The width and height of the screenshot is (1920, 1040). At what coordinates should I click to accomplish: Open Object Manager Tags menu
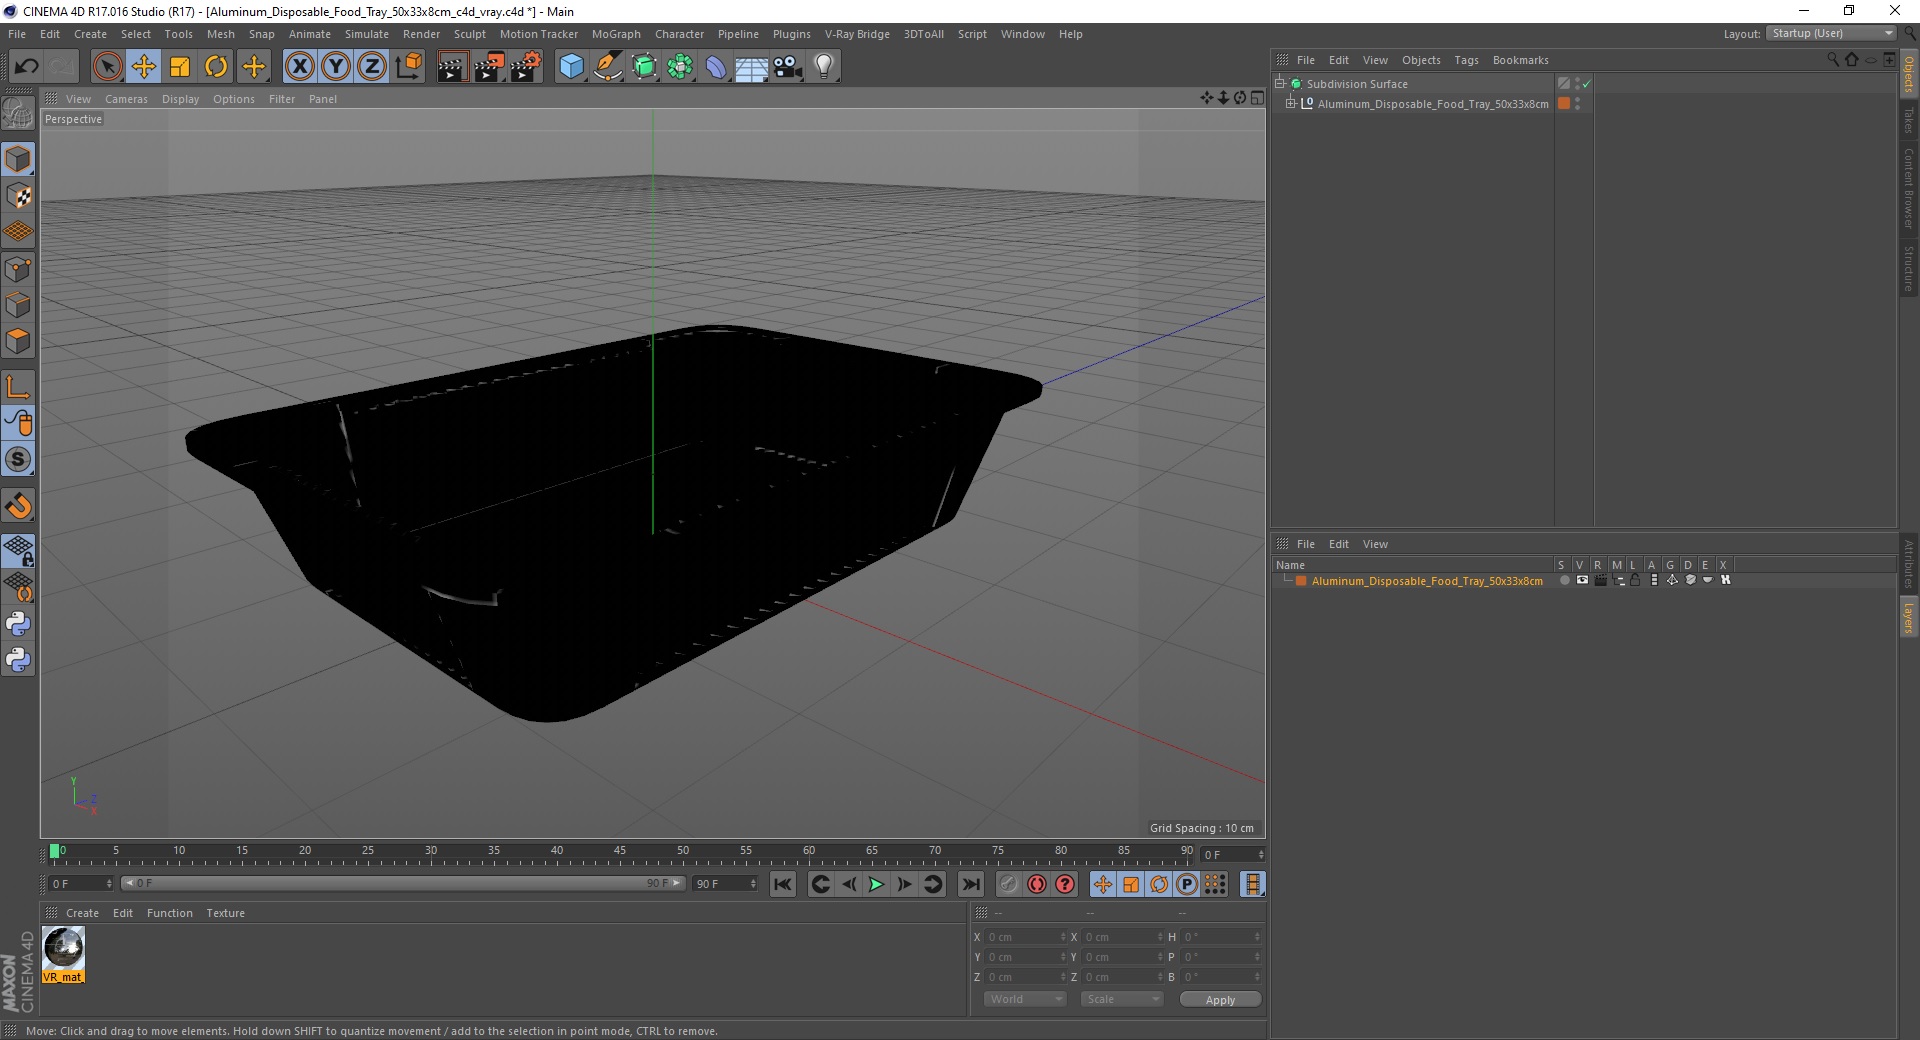click(x=1466, y=60)
